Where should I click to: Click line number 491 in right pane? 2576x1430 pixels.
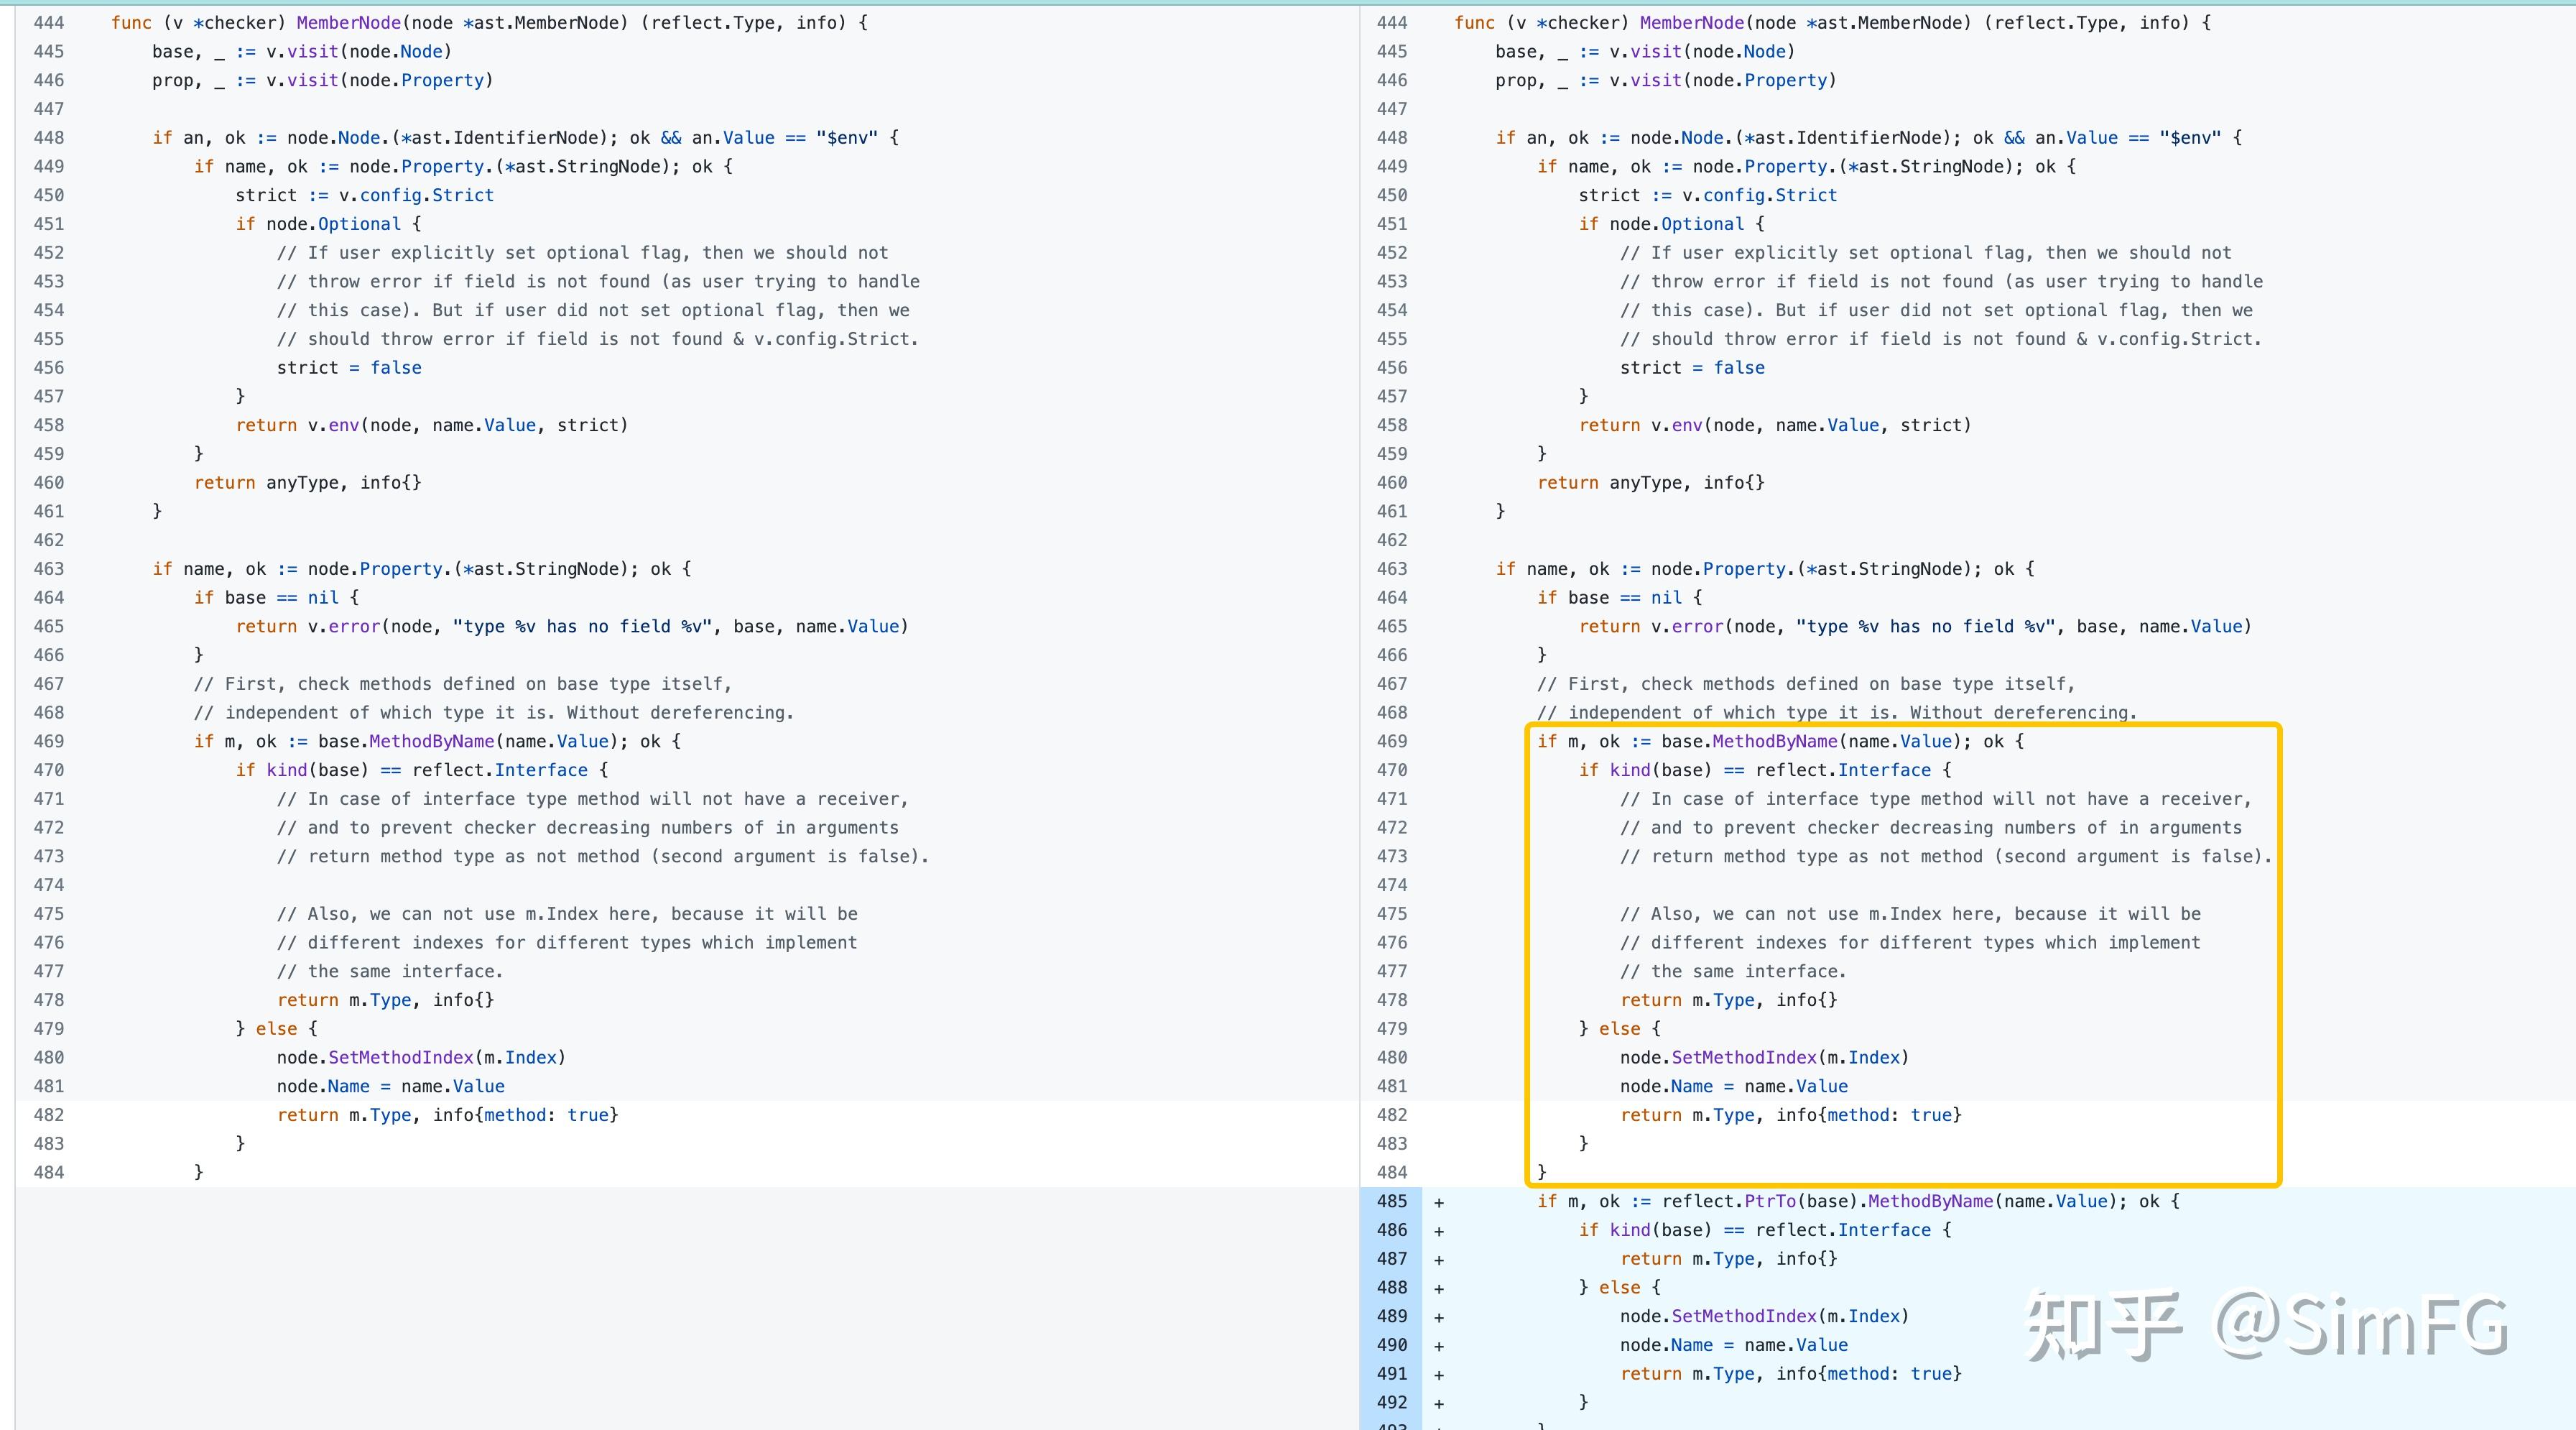pos(1391,1374)
